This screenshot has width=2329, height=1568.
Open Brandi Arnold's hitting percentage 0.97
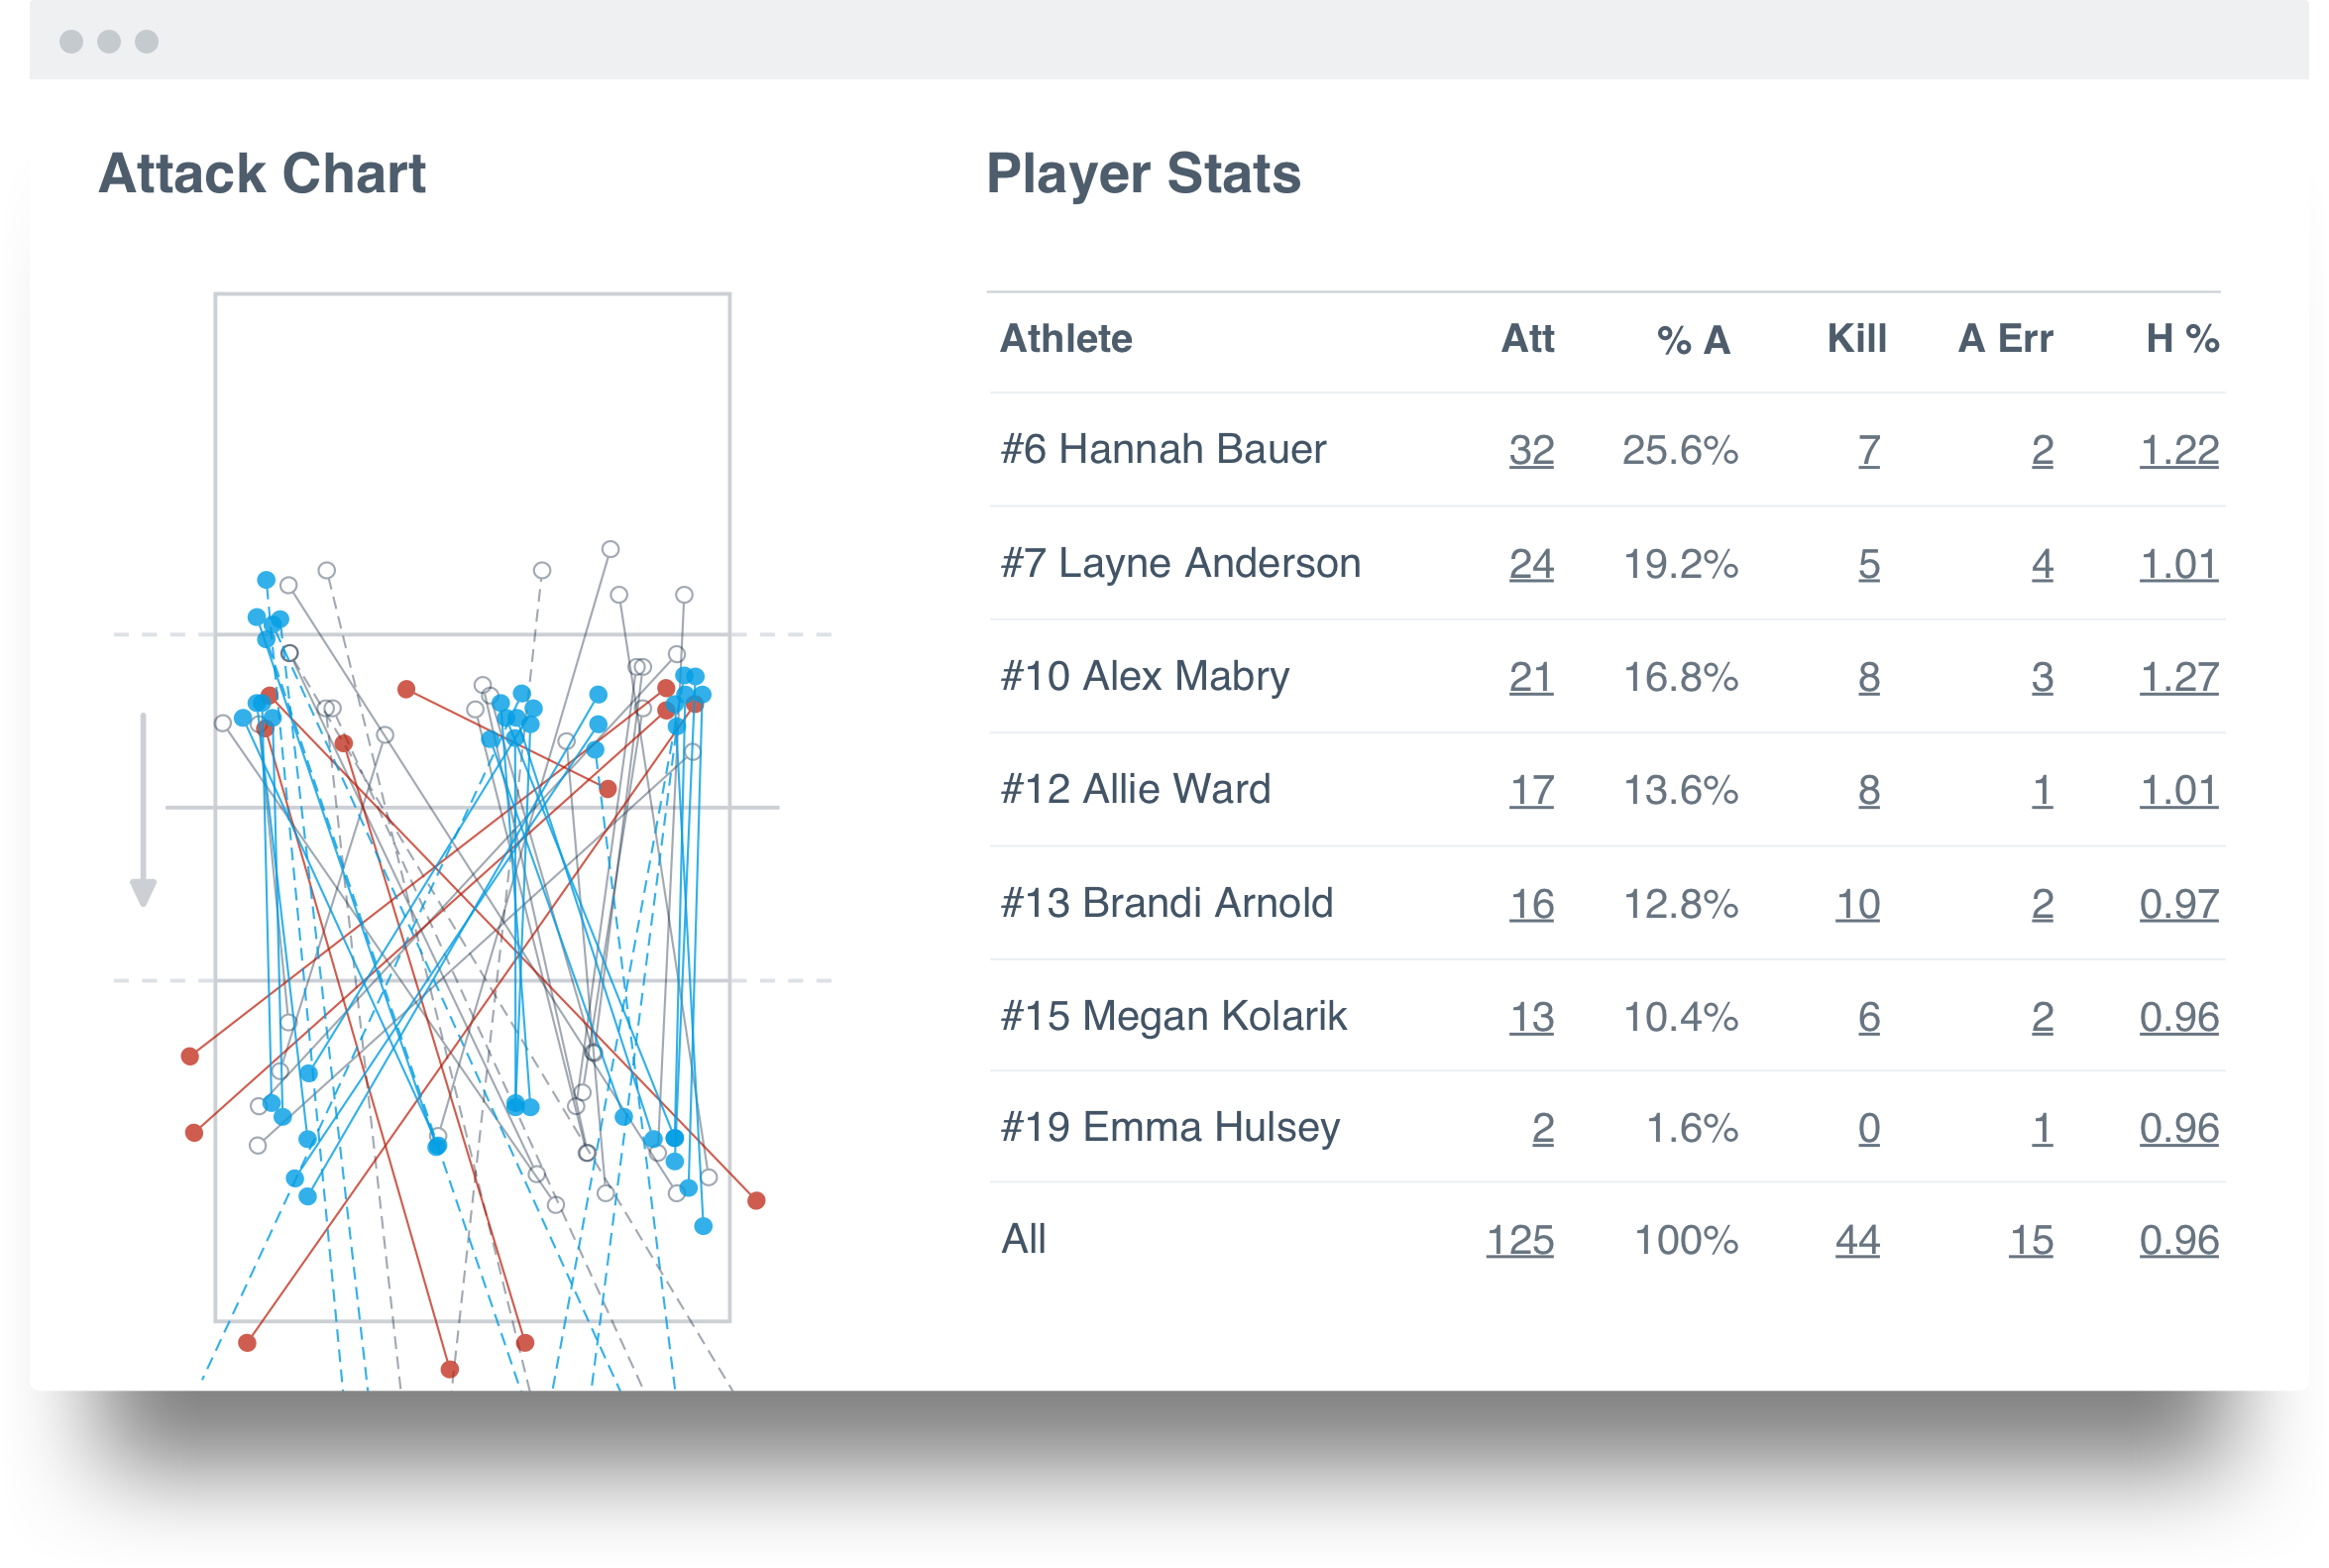point(2180,903)
